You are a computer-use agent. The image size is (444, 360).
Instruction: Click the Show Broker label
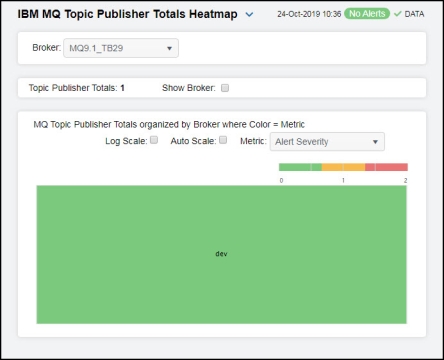point(189,88)
